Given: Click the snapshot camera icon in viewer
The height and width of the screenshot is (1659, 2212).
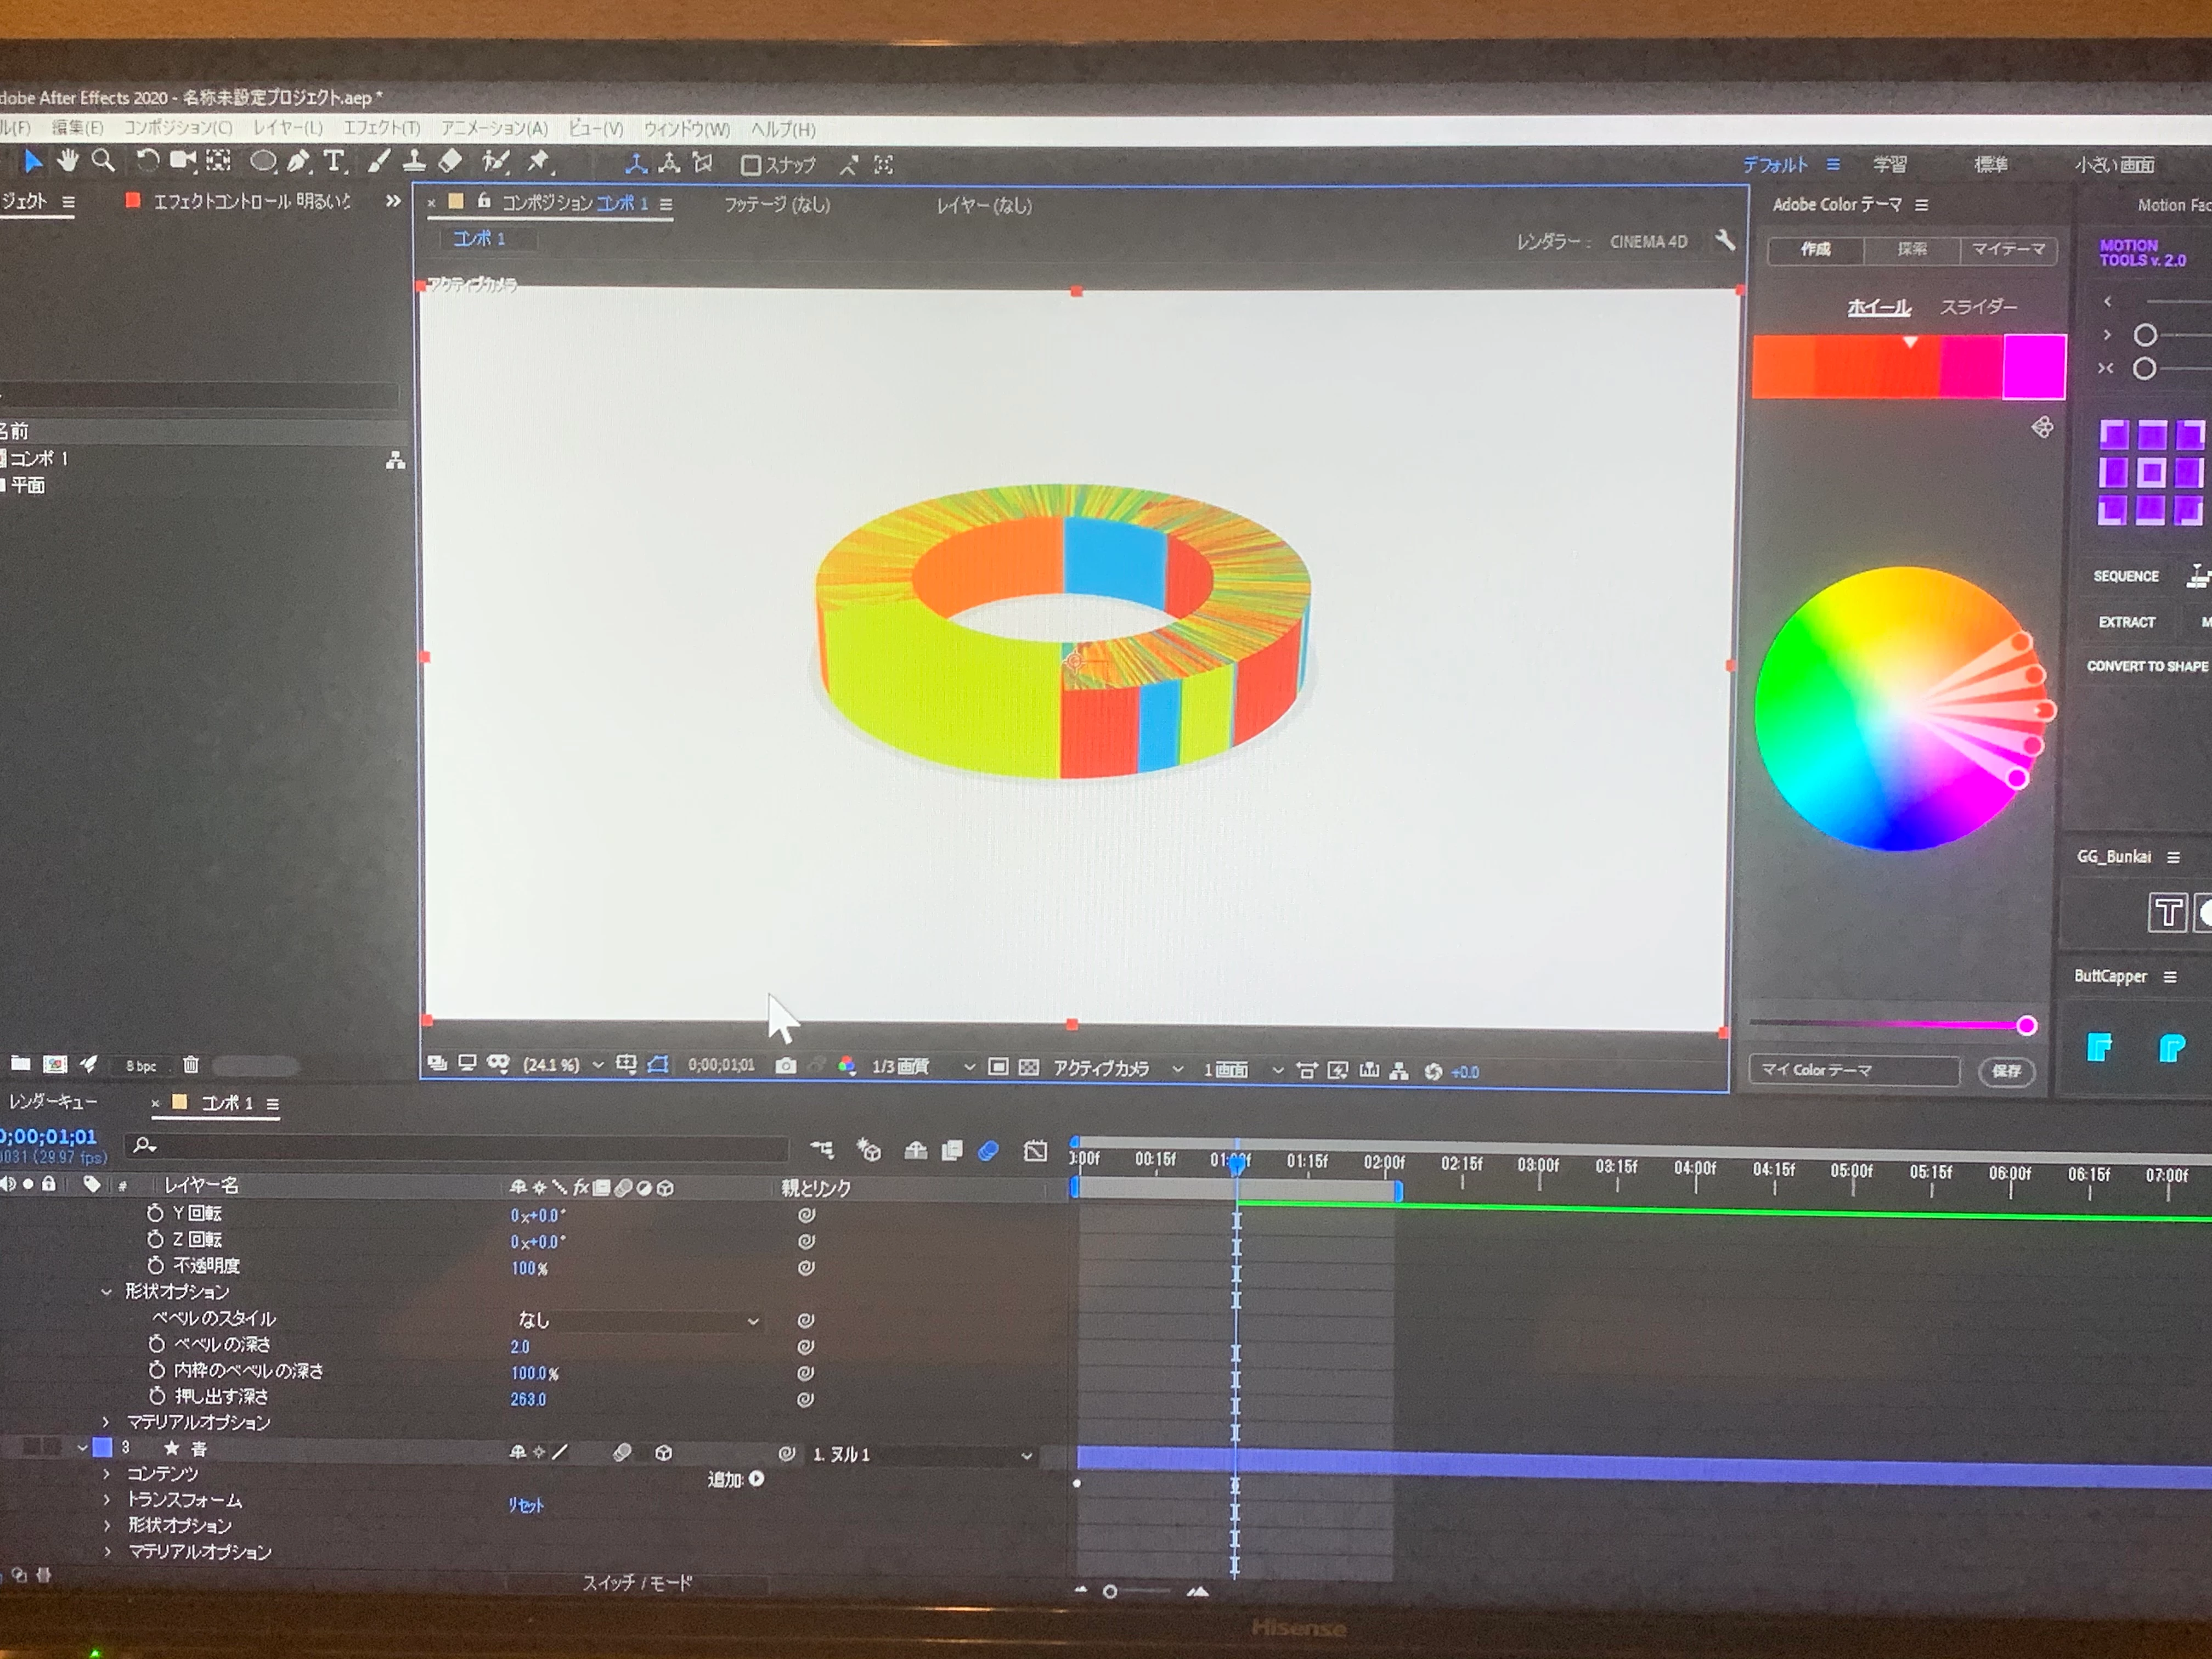Looking at the screenshot, I should point(786,1066).
